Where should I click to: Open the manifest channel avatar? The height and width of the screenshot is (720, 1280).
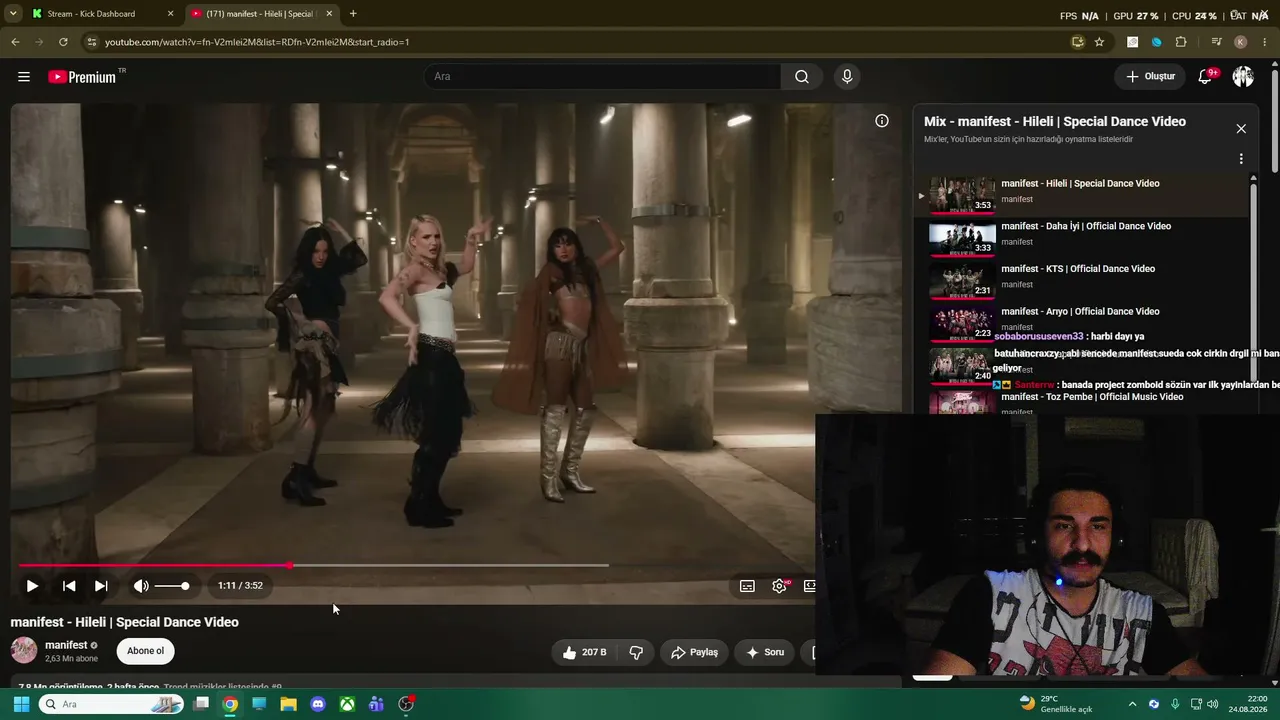24,651
